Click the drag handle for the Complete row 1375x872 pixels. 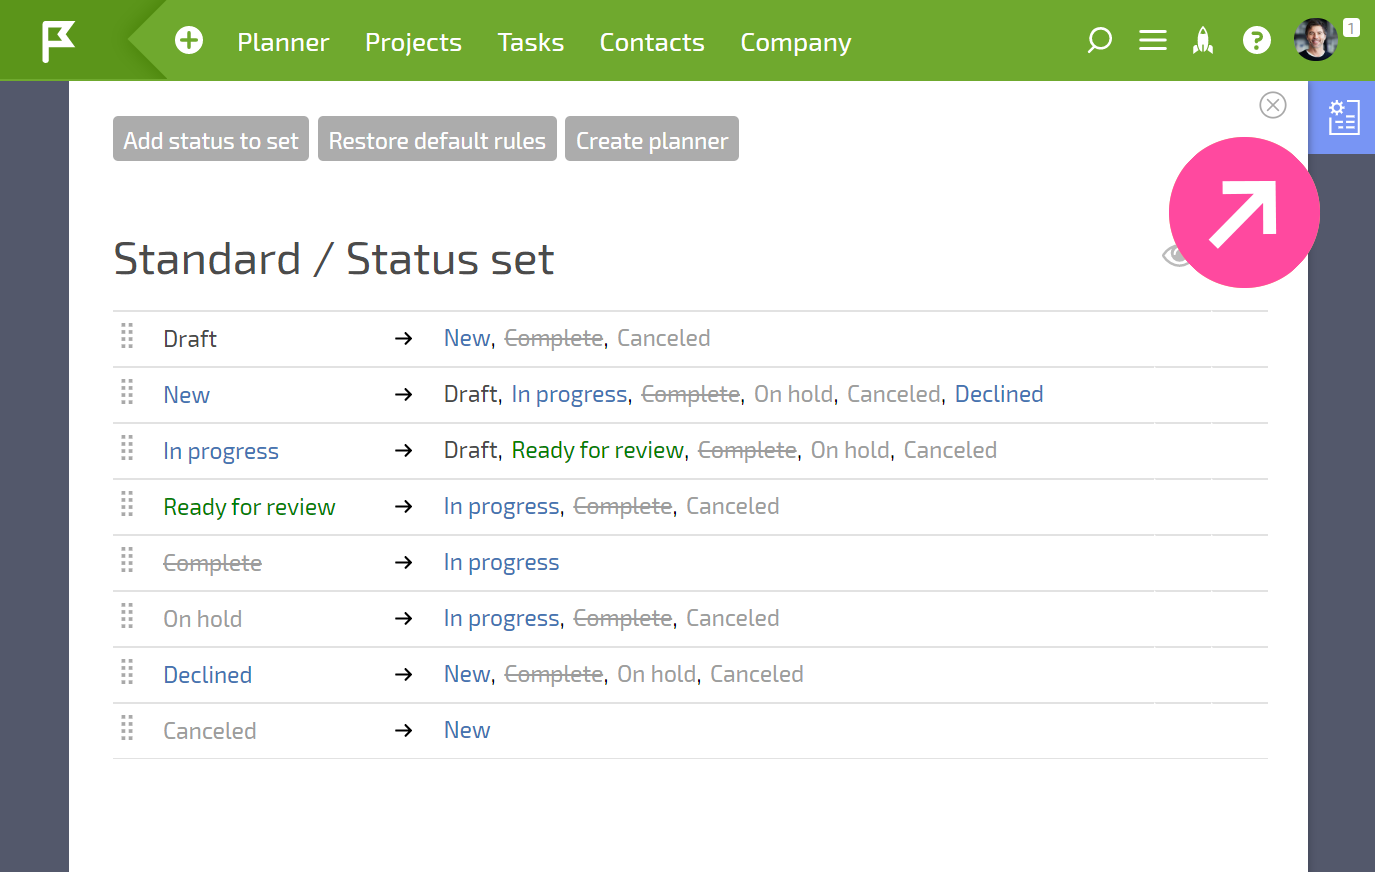(127, 560)
